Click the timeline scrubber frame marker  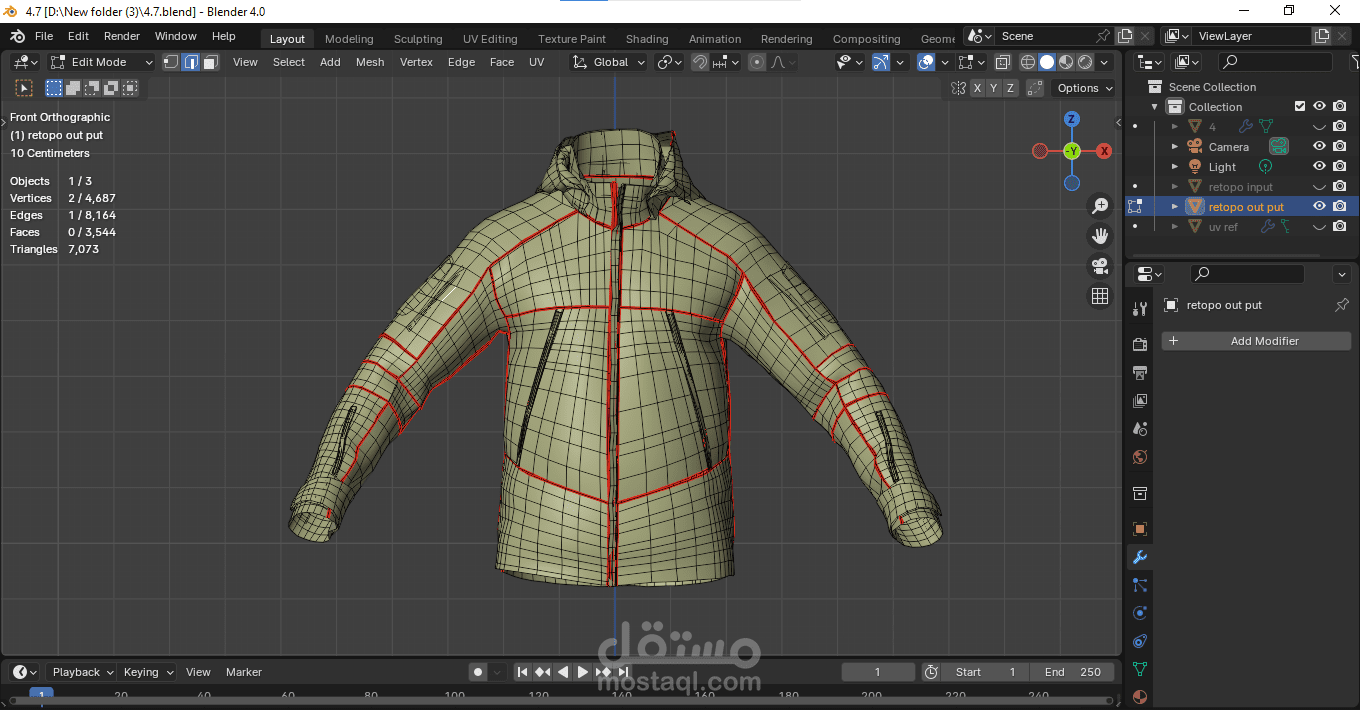coord(41,694)
